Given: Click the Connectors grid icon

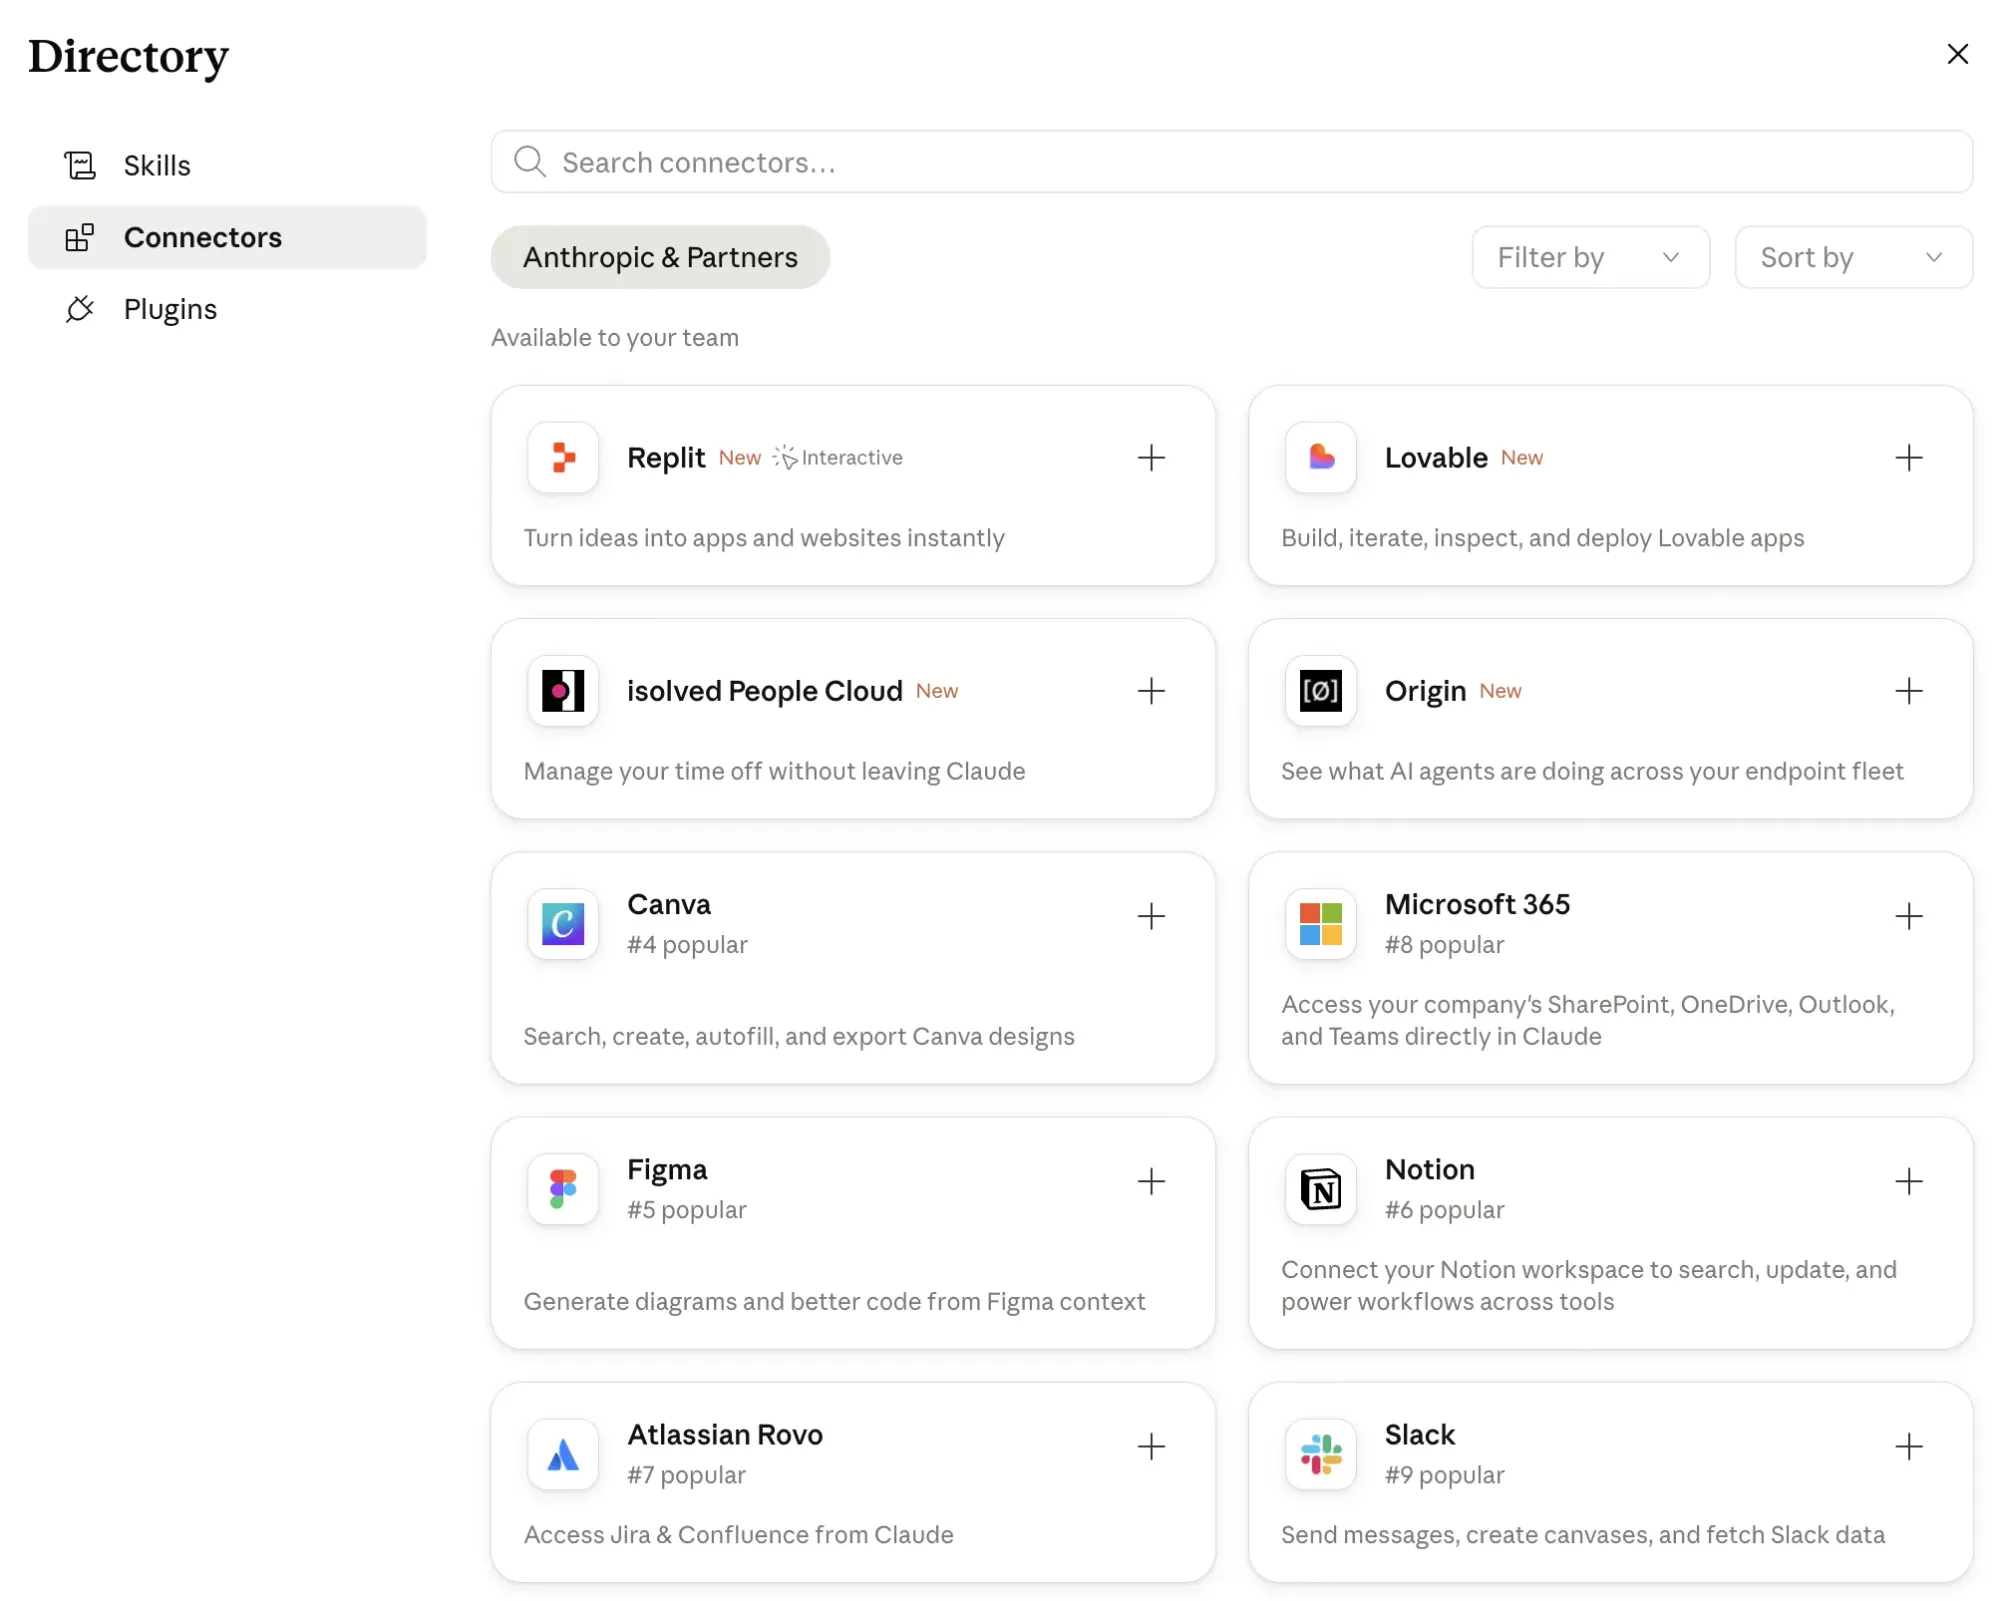Looking at the screenshot, I should (80, 237).
